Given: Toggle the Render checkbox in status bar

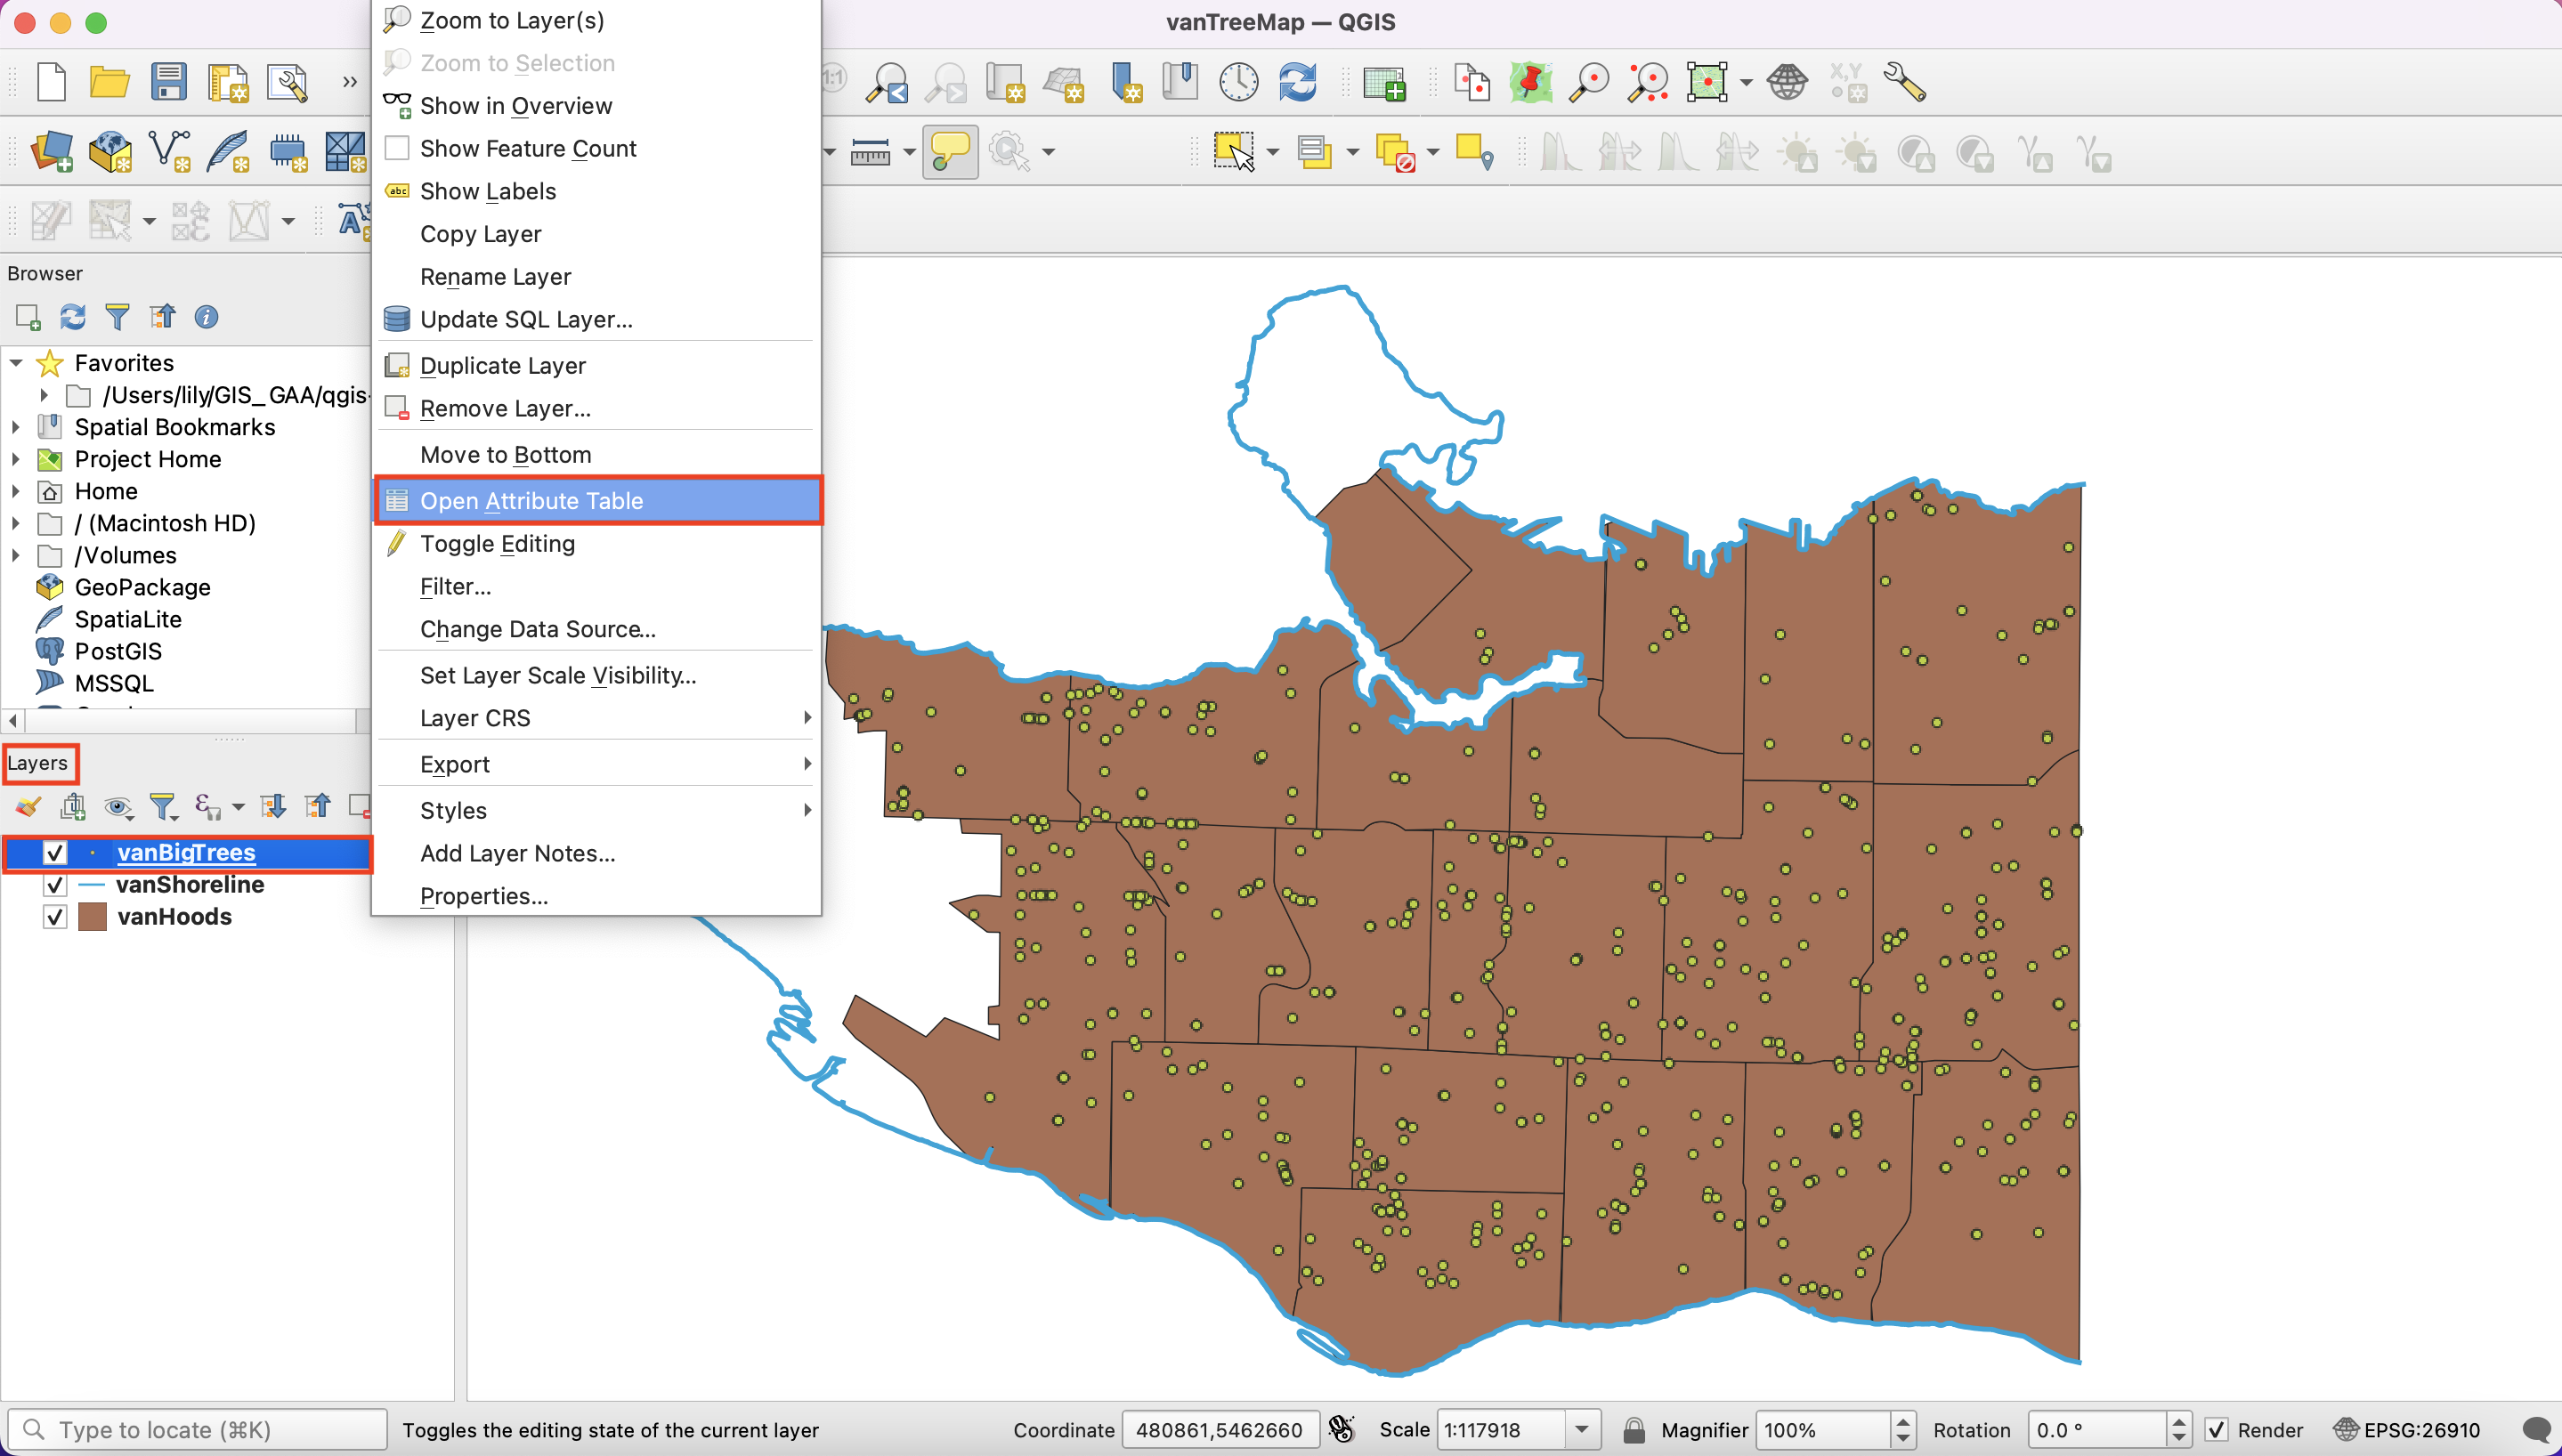Looking at the screenshot, I should [2216, 1430].
